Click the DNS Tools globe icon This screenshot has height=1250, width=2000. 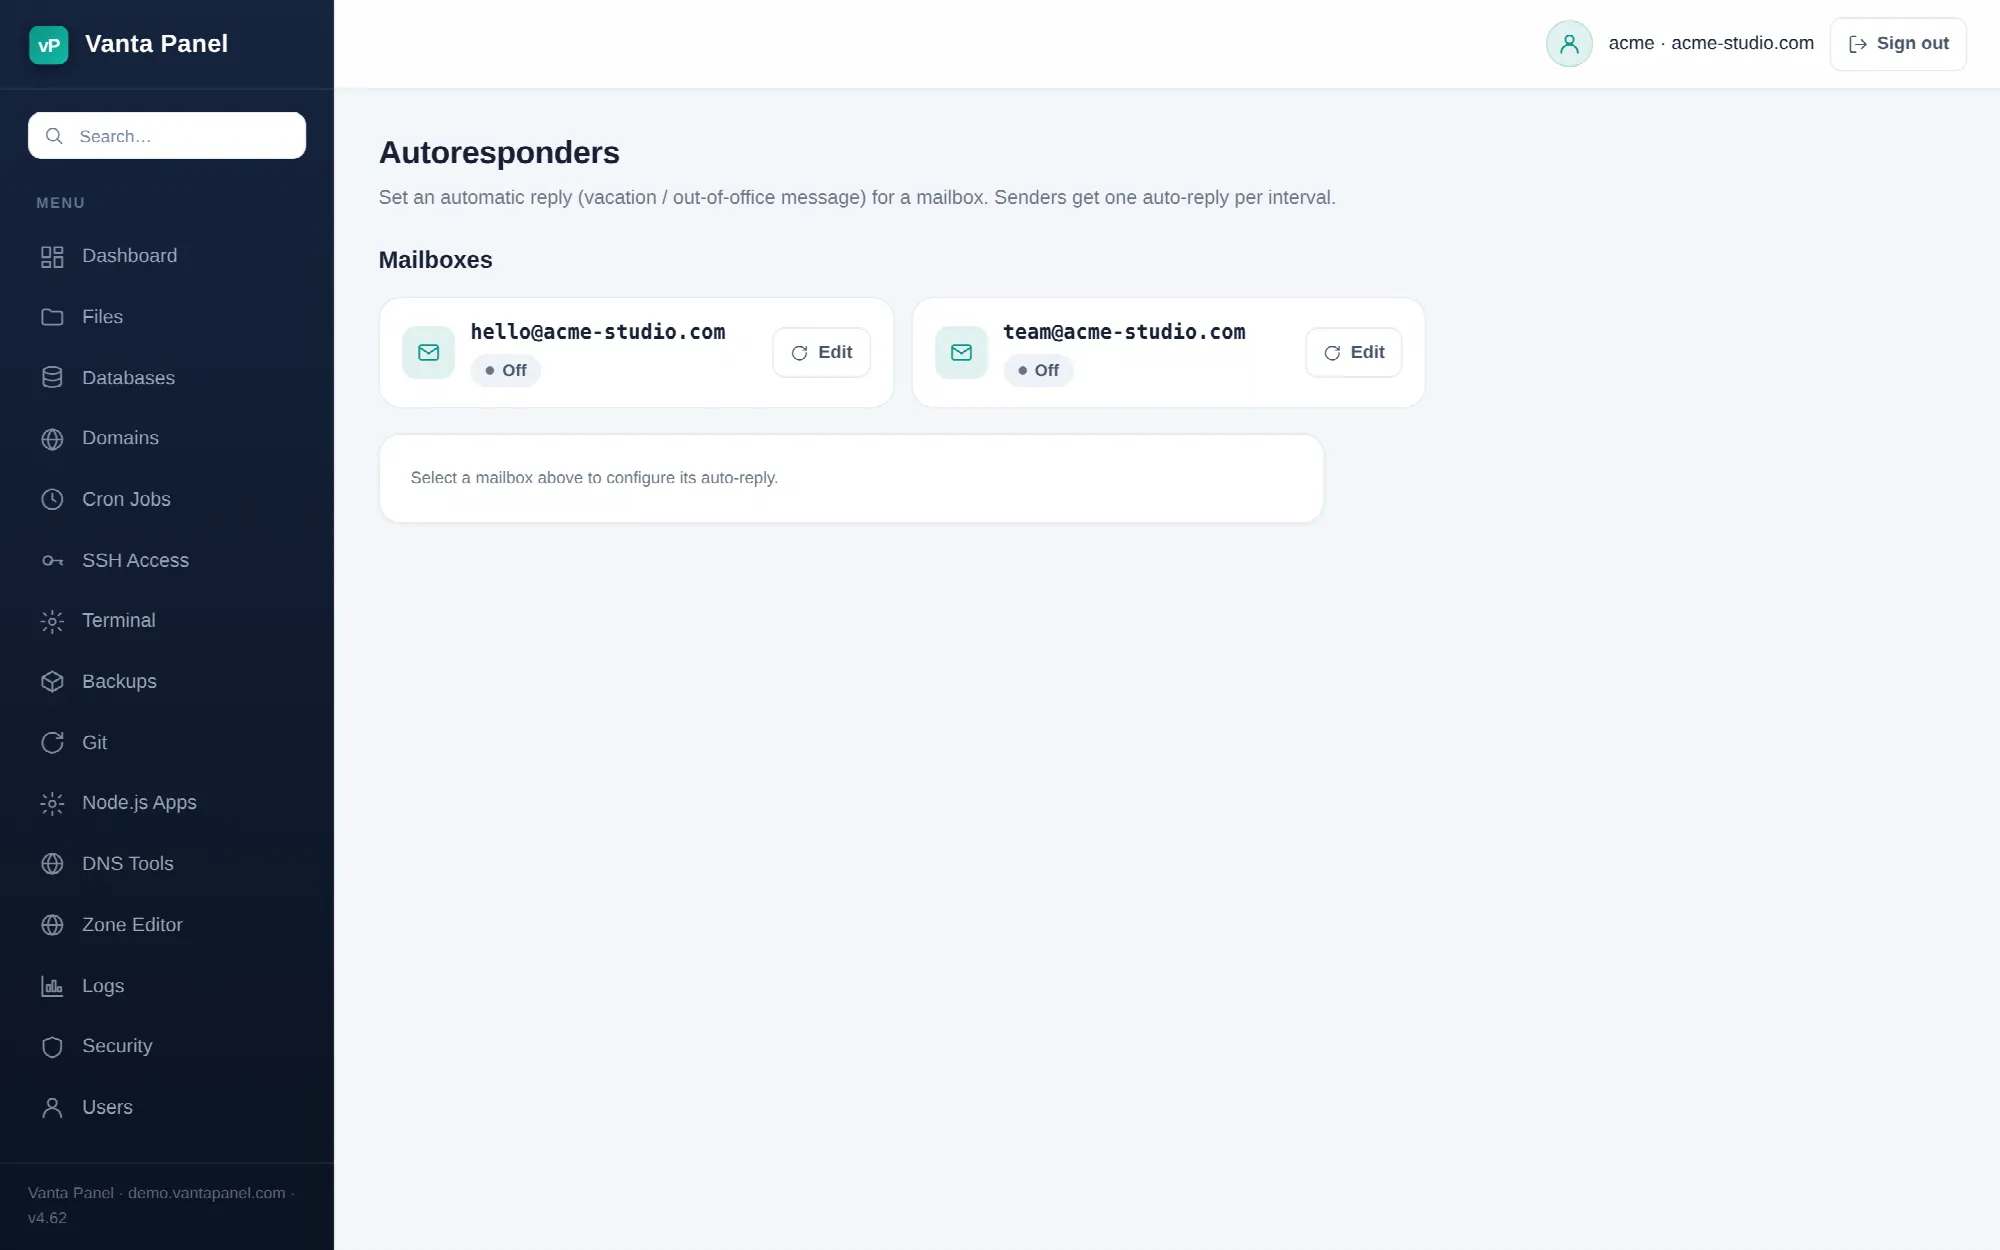(52, 864)
